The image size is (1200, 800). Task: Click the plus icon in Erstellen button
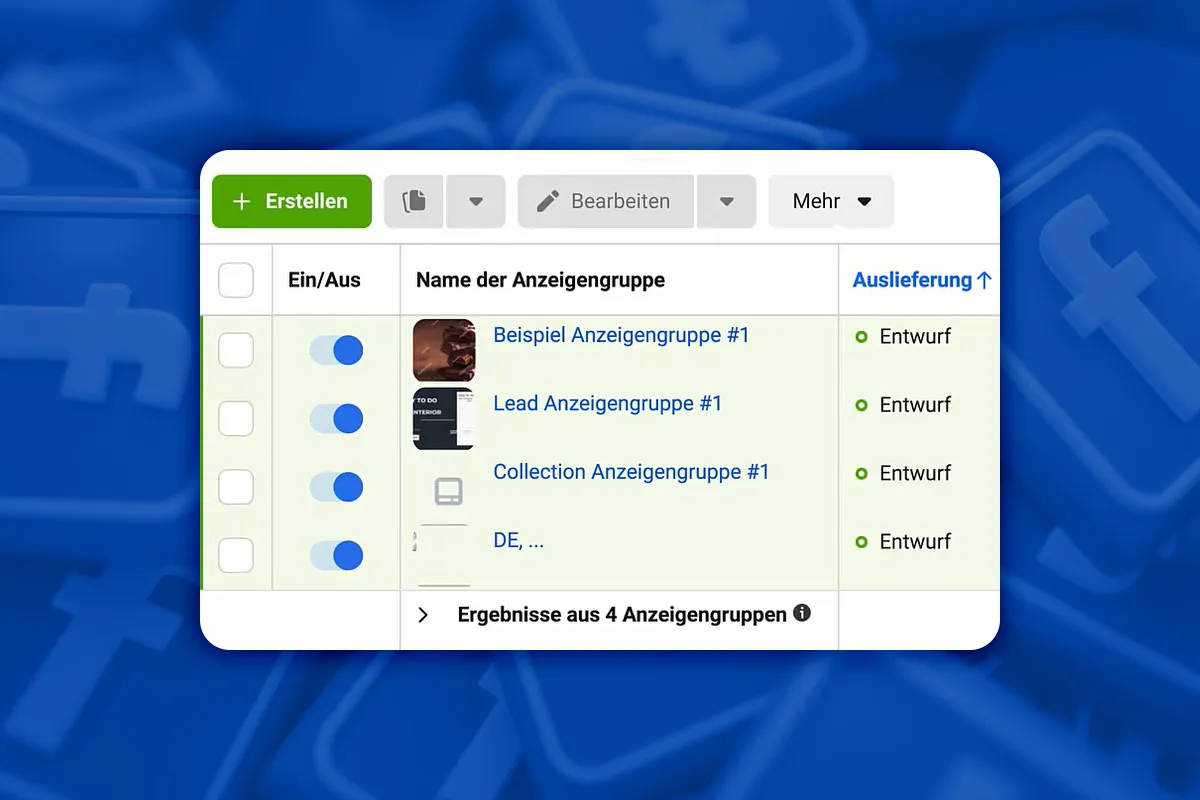[x=241, y=201]
